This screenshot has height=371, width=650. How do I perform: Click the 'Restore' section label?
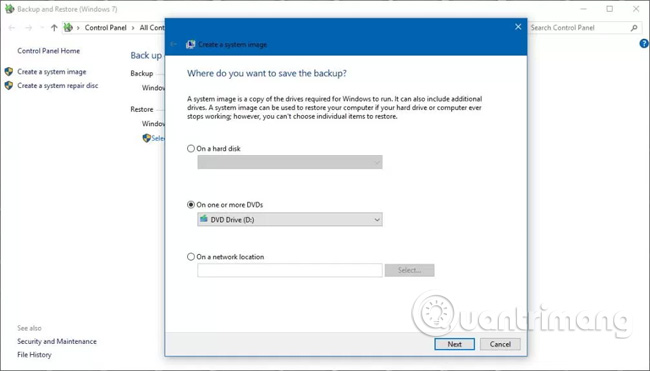[x=142, y=109]
